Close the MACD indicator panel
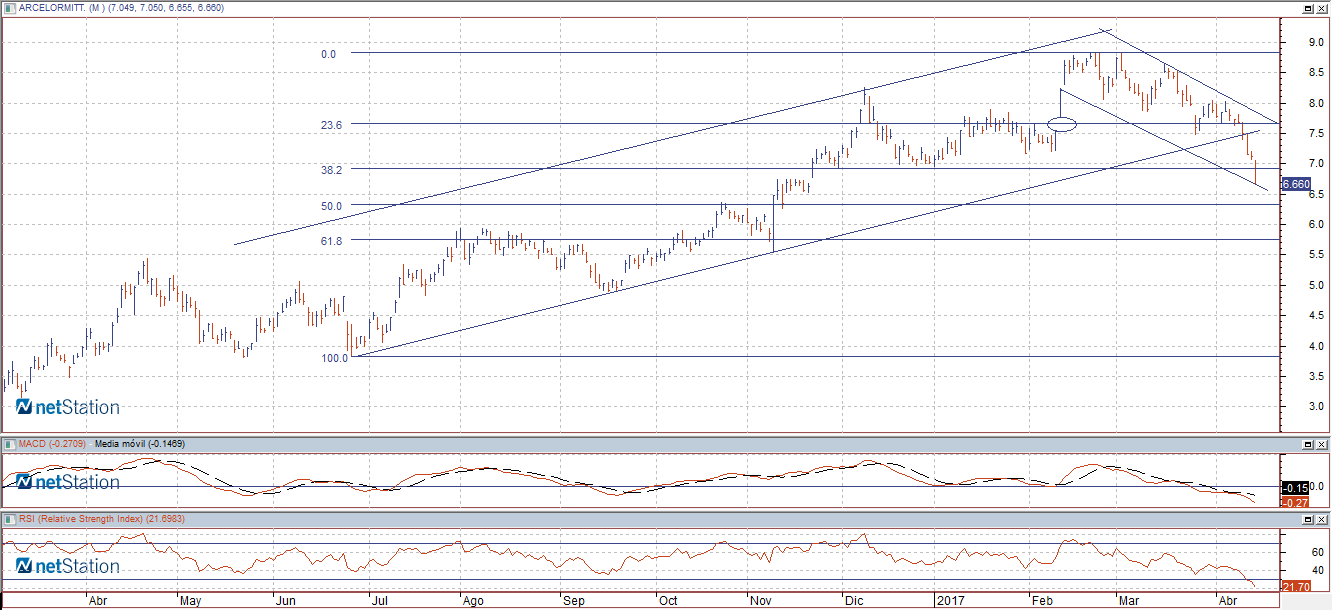The width and height of the screenshot is (1332, 610). coord(1321,443)
